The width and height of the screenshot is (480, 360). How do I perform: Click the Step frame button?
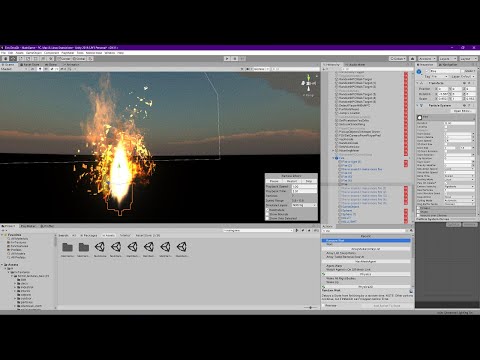242,59
